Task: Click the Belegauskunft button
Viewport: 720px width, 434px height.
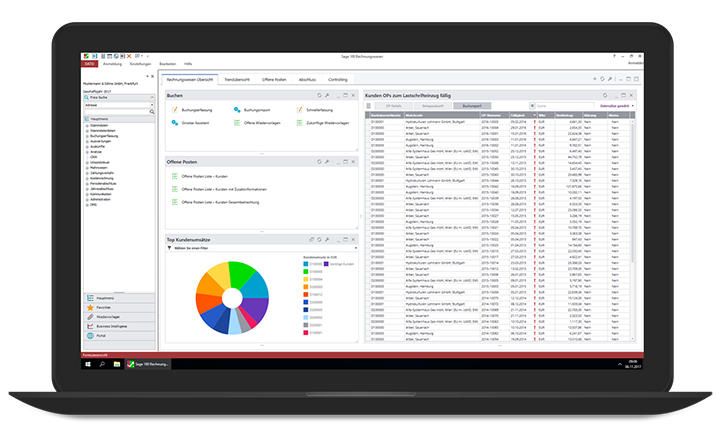Action: (433, 106)
